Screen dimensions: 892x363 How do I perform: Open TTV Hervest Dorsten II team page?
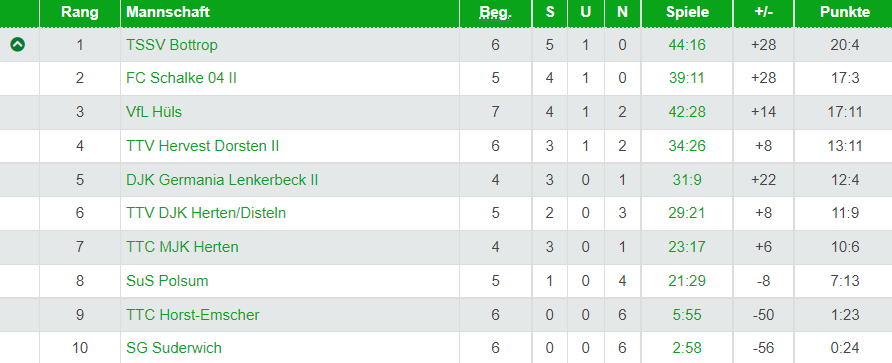(x=203, y=146)
